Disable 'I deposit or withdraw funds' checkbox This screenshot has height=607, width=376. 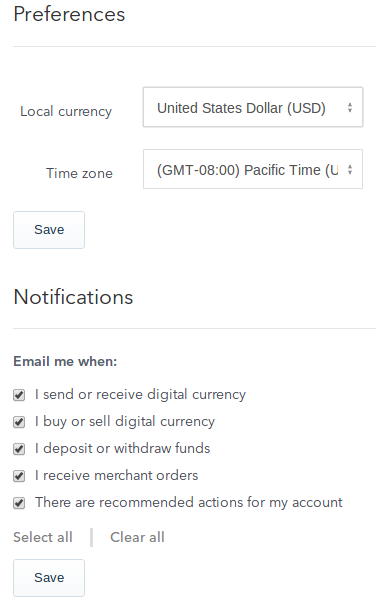[x=19, y=449]
